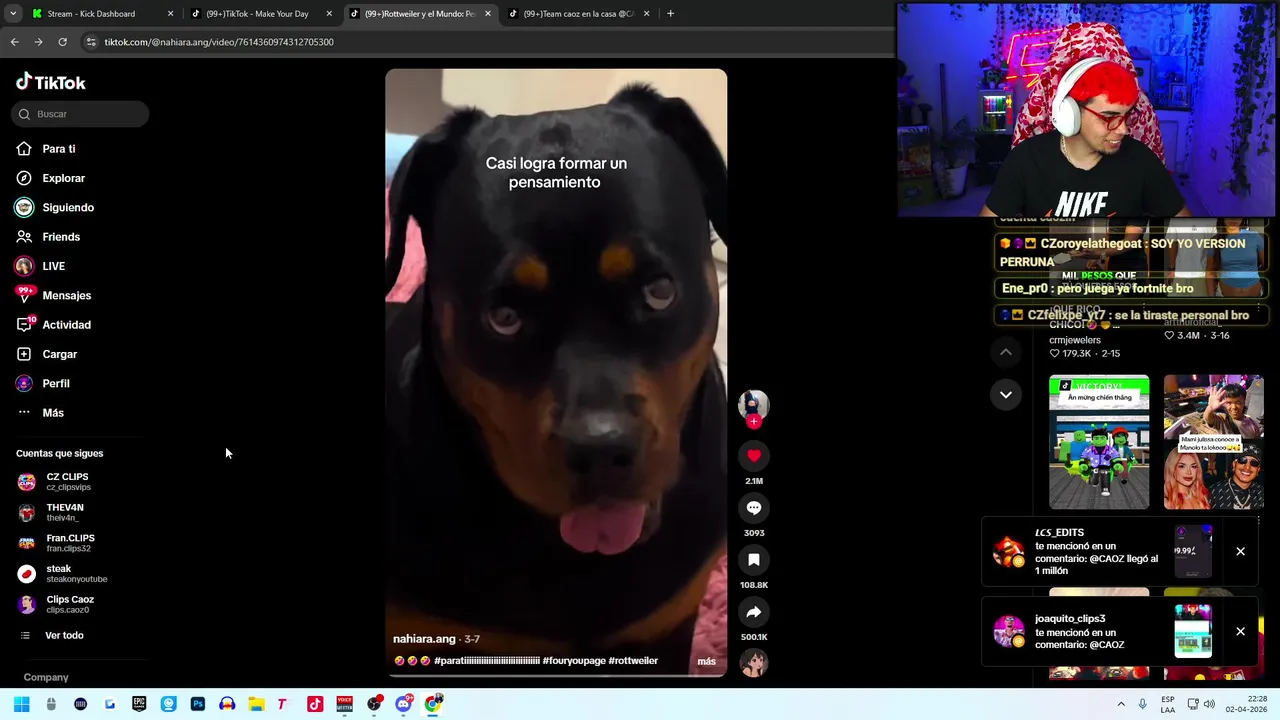Image resolution: width=1280 pixels, height=720 pixels.
Task: Open crmjewelers account name in sidebar
Action: click(1075, 340)
